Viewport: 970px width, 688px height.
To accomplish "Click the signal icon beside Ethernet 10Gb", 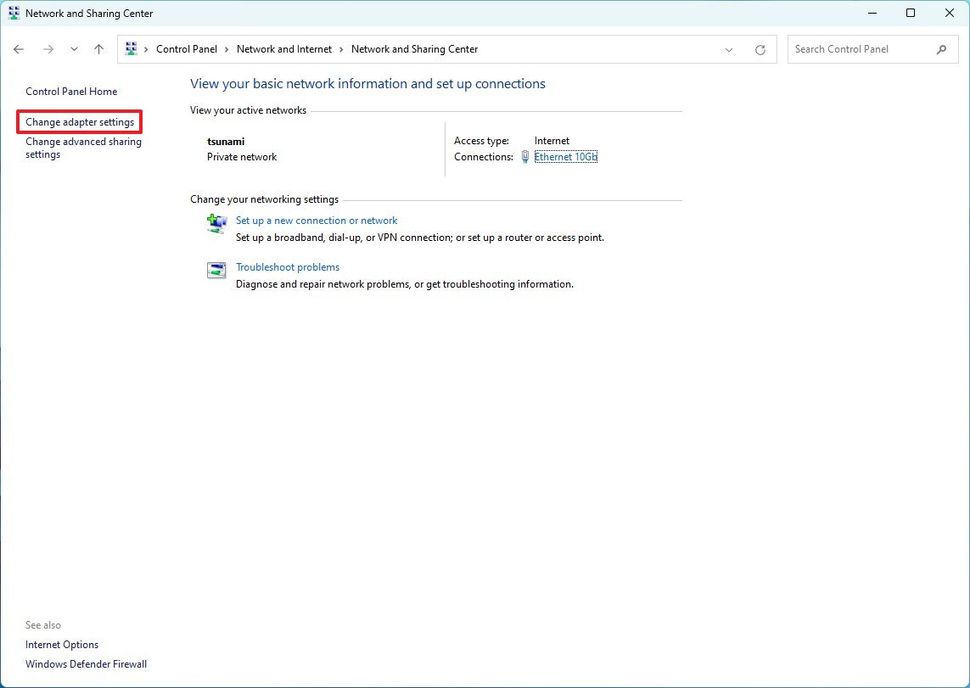I will [524, 156].
